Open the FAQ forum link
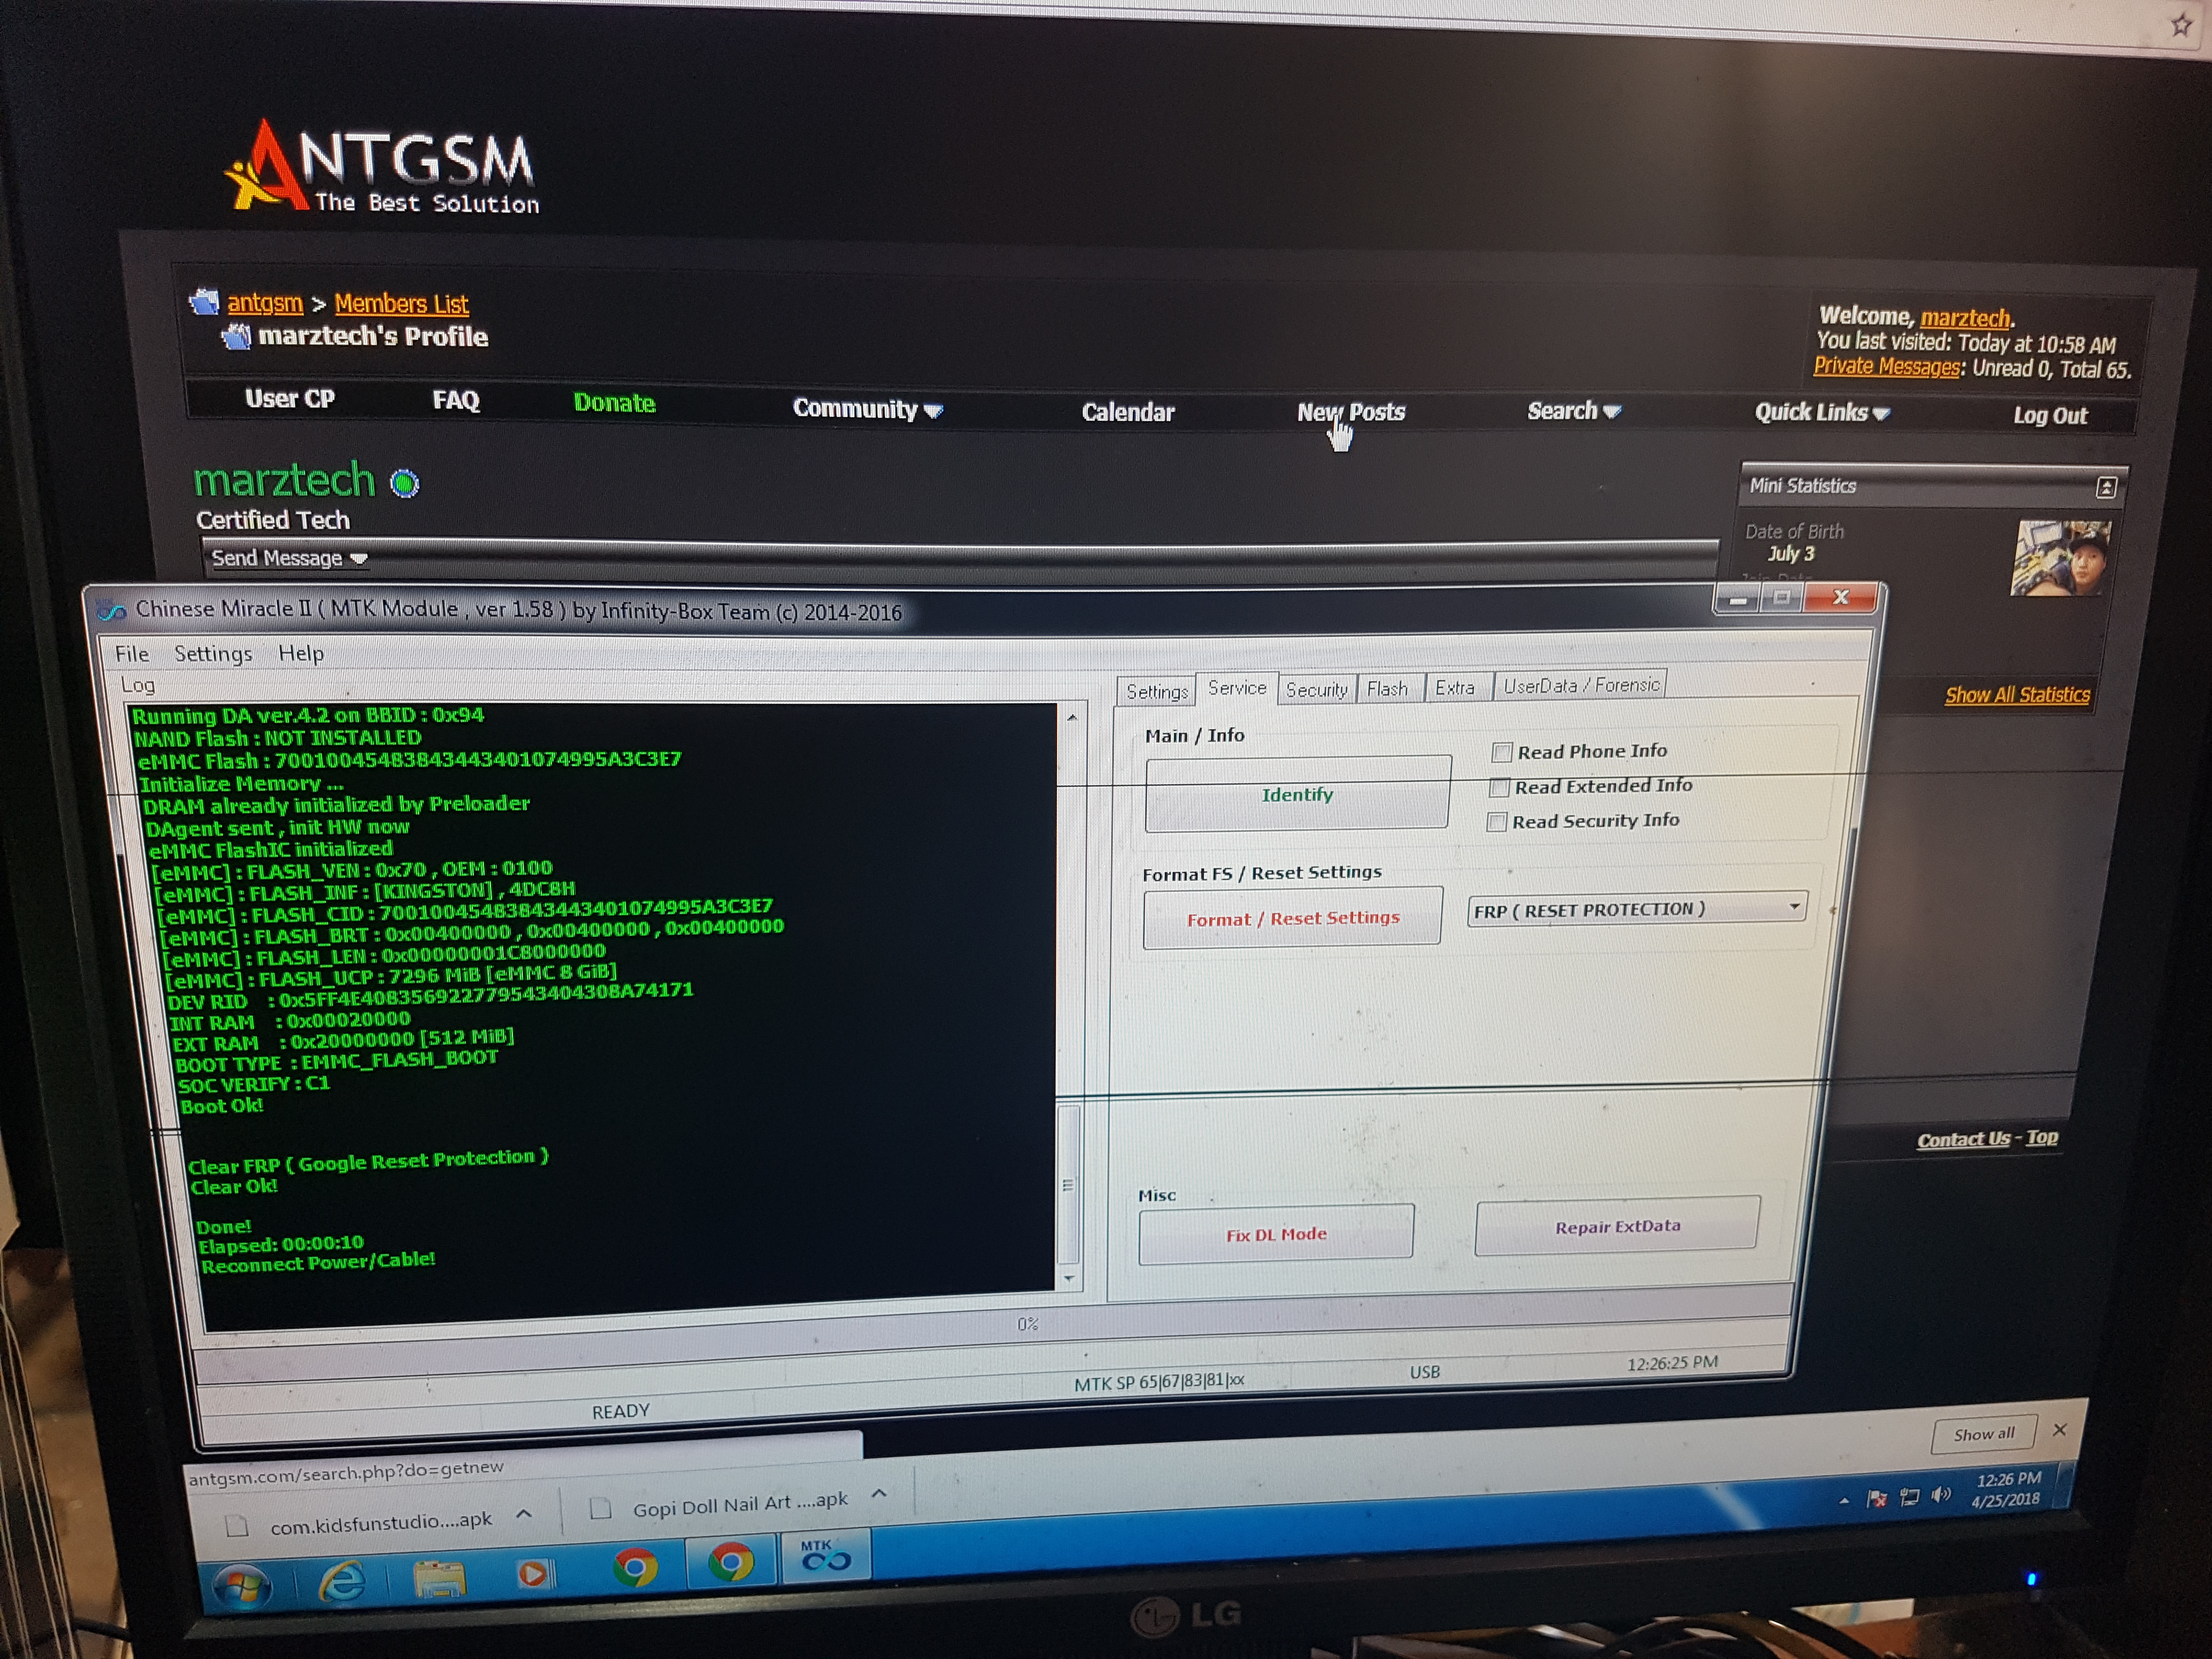Image resolution: width=2212 pixels, height=1659 pixels. coord(456,401)
